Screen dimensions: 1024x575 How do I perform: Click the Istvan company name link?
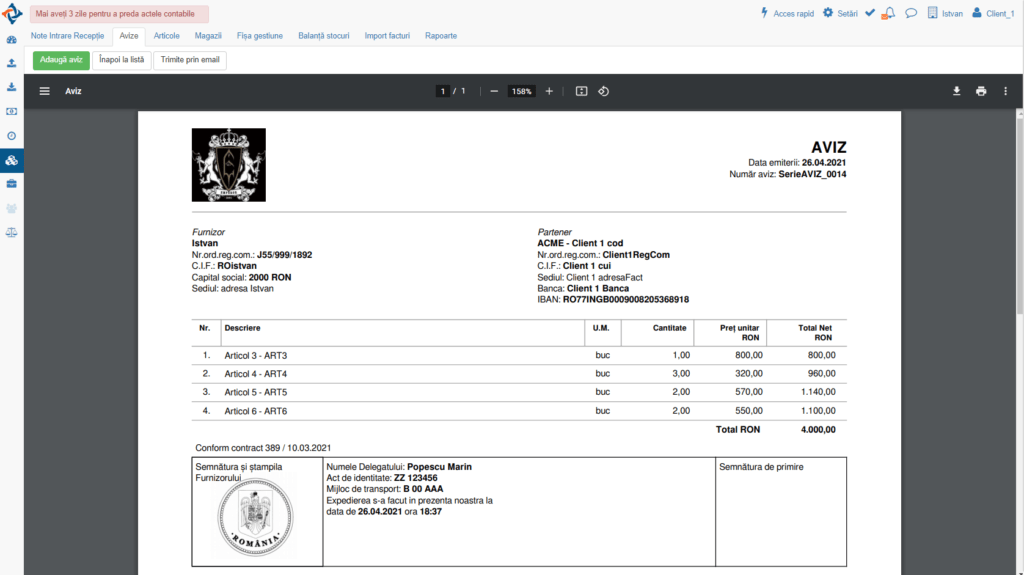(952, 14)
